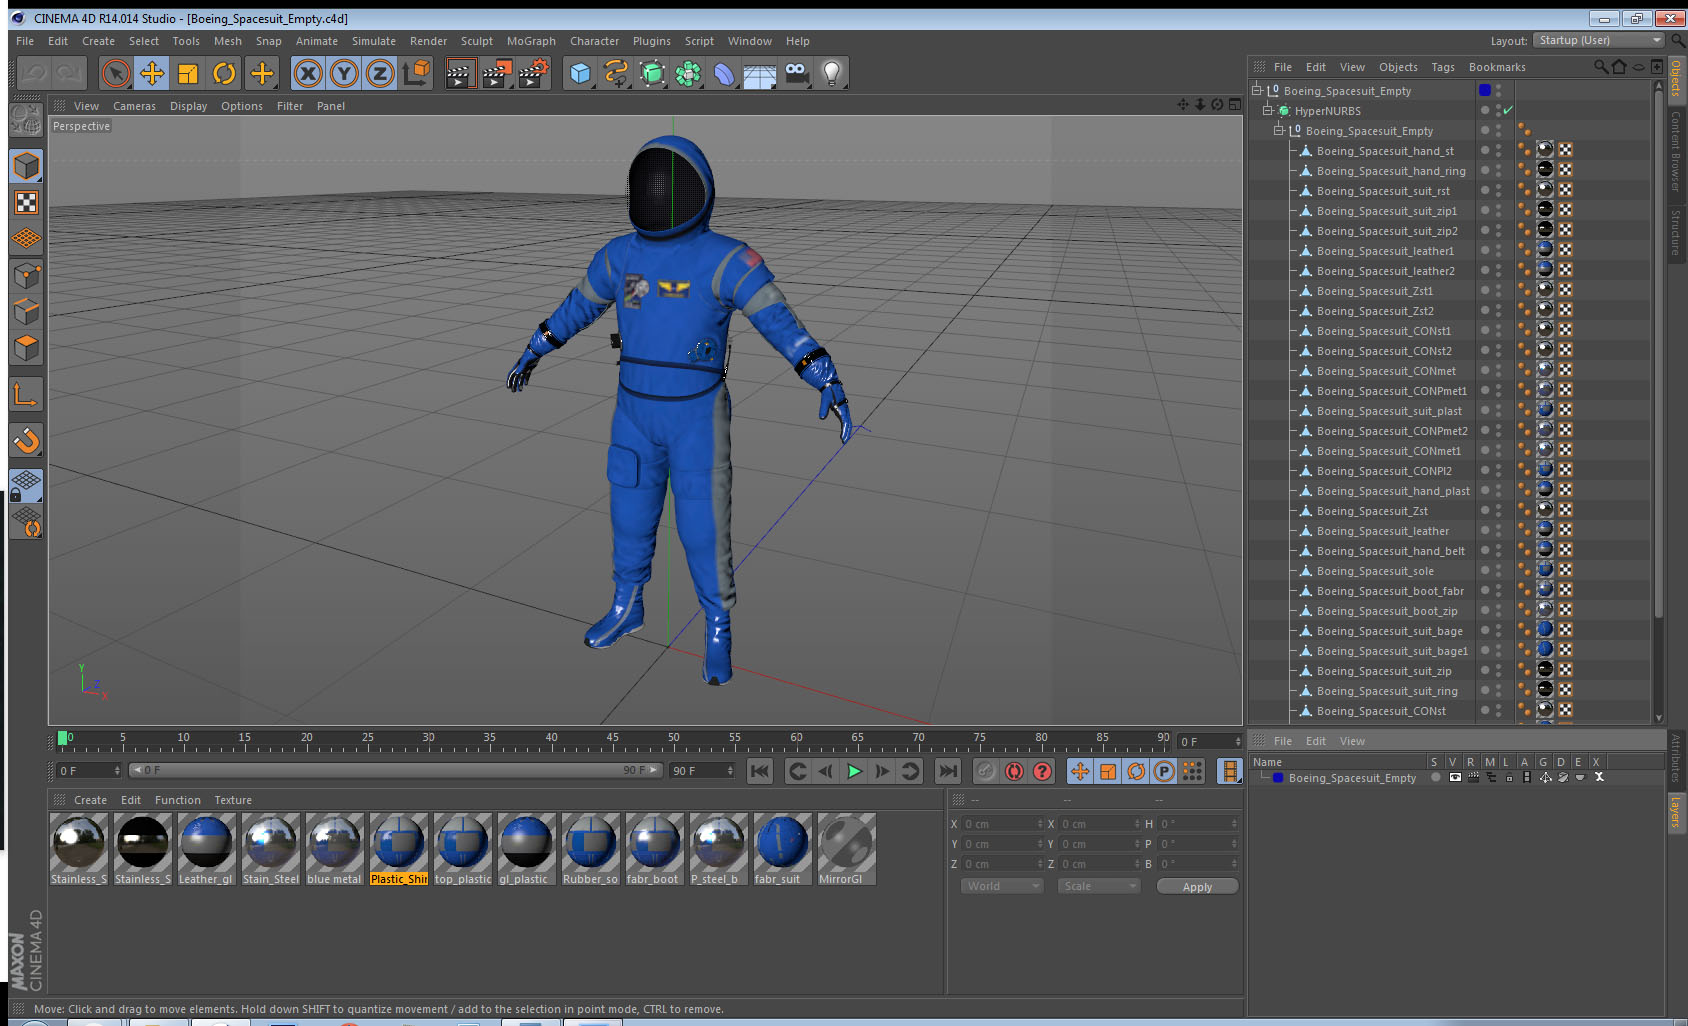This screenshot has width=1688, height=1026.
Task: Select the Plastic_Shin material
Action: pos(399,849)
